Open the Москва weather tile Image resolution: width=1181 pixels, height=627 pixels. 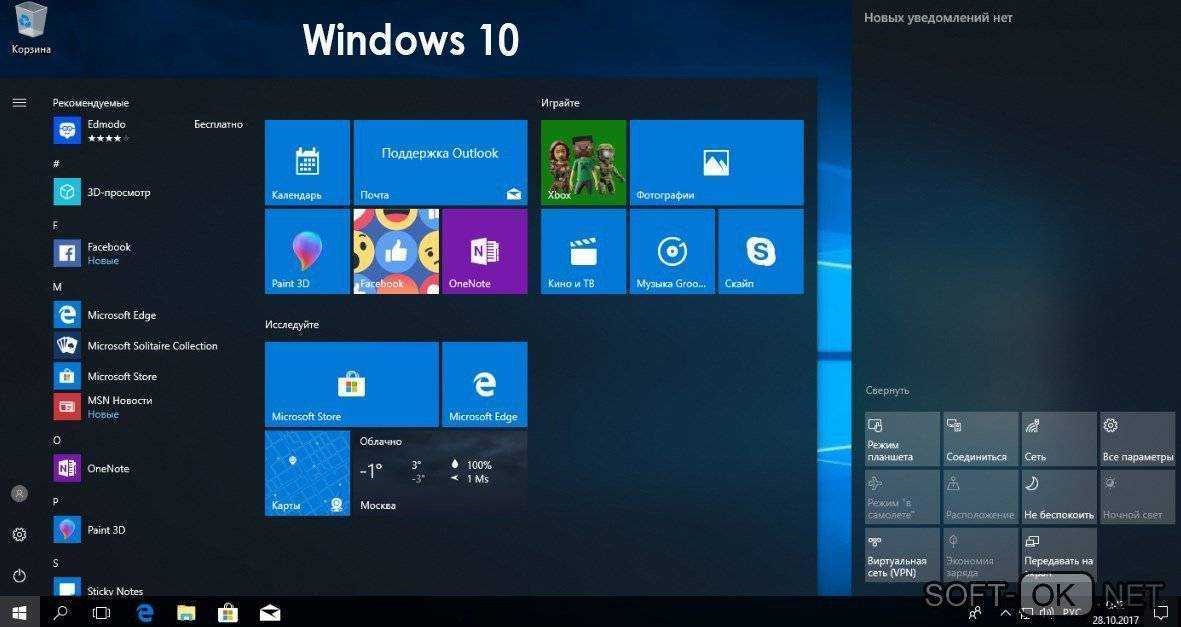point(441,473)
